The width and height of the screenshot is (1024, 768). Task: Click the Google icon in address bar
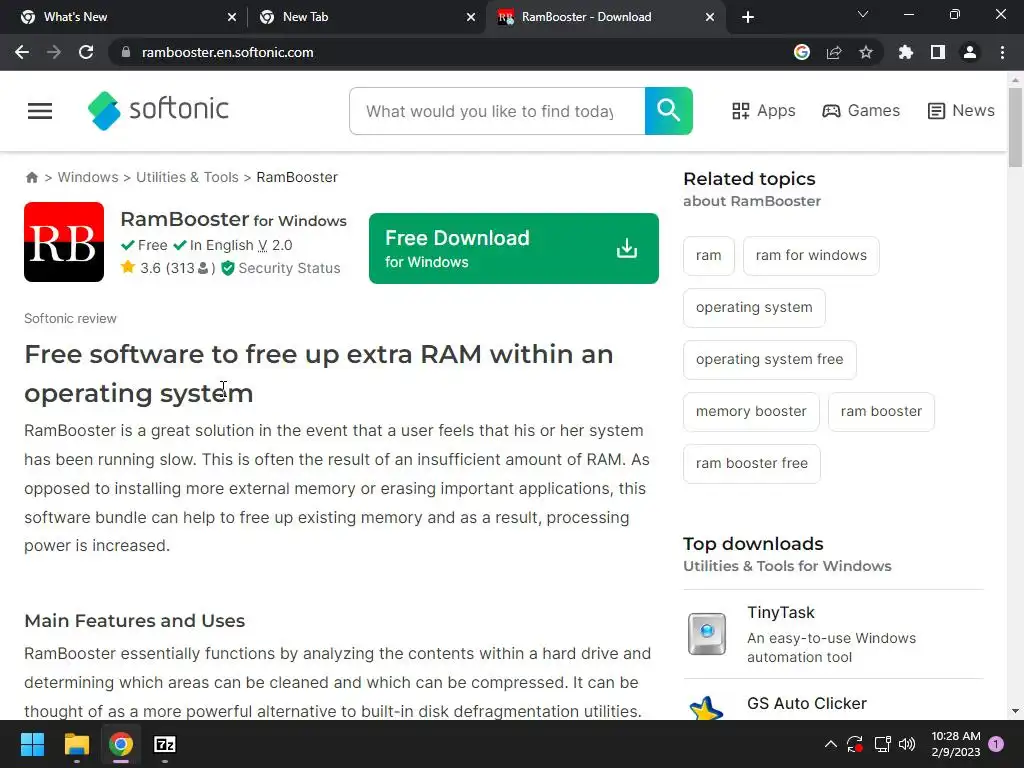[802, 52]
